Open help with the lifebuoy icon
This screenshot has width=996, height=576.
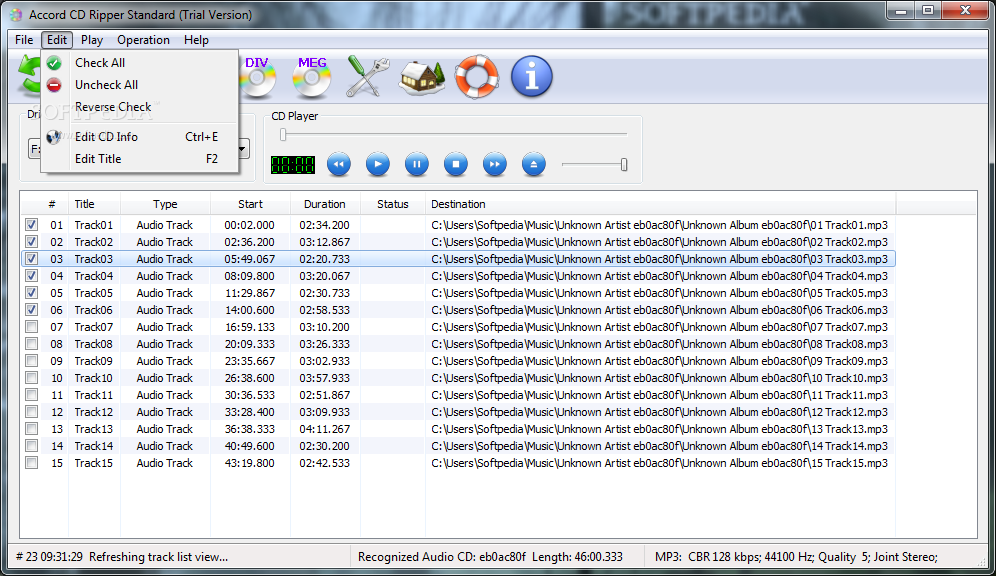pos(477,77)
